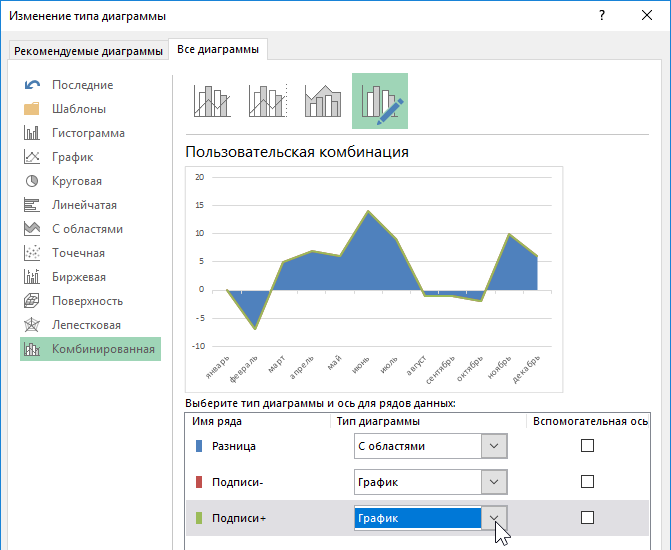This screenshot has width=671, height=550.
Task: Select column-line on secondary axis icon
Action: tap(267, 102)
